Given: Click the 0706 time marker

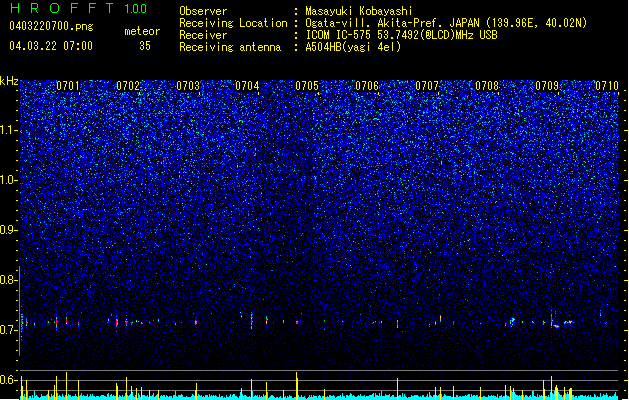Looking at the screenshot, I should pyautogui.click(x=367, y=86).
